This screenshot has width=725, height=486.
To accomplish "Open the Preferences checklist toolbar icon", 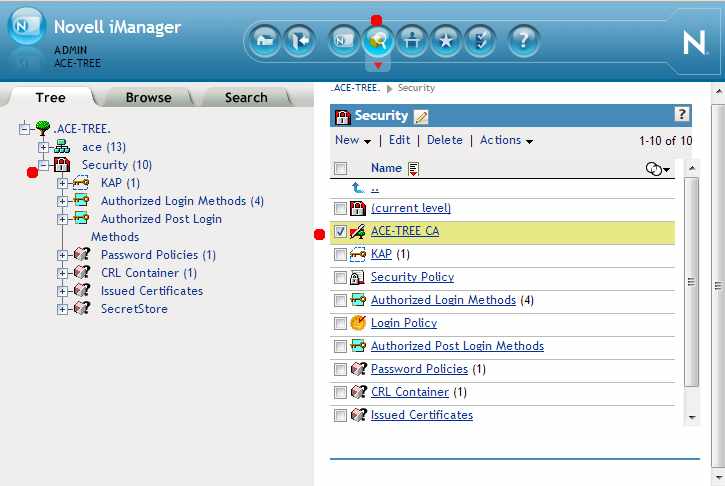I will (480, 41).
